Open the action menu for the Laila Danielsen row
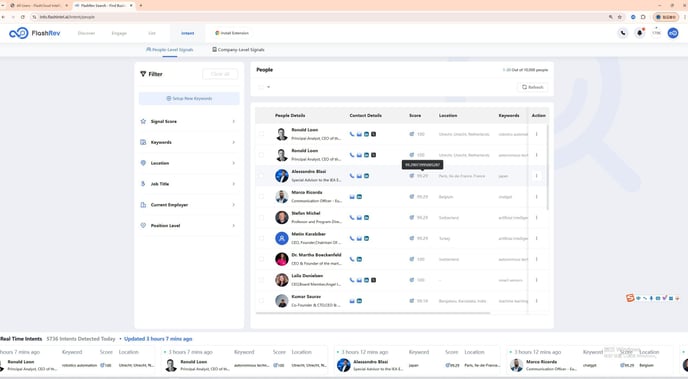The image size is (688, 379). click(536, 280)
